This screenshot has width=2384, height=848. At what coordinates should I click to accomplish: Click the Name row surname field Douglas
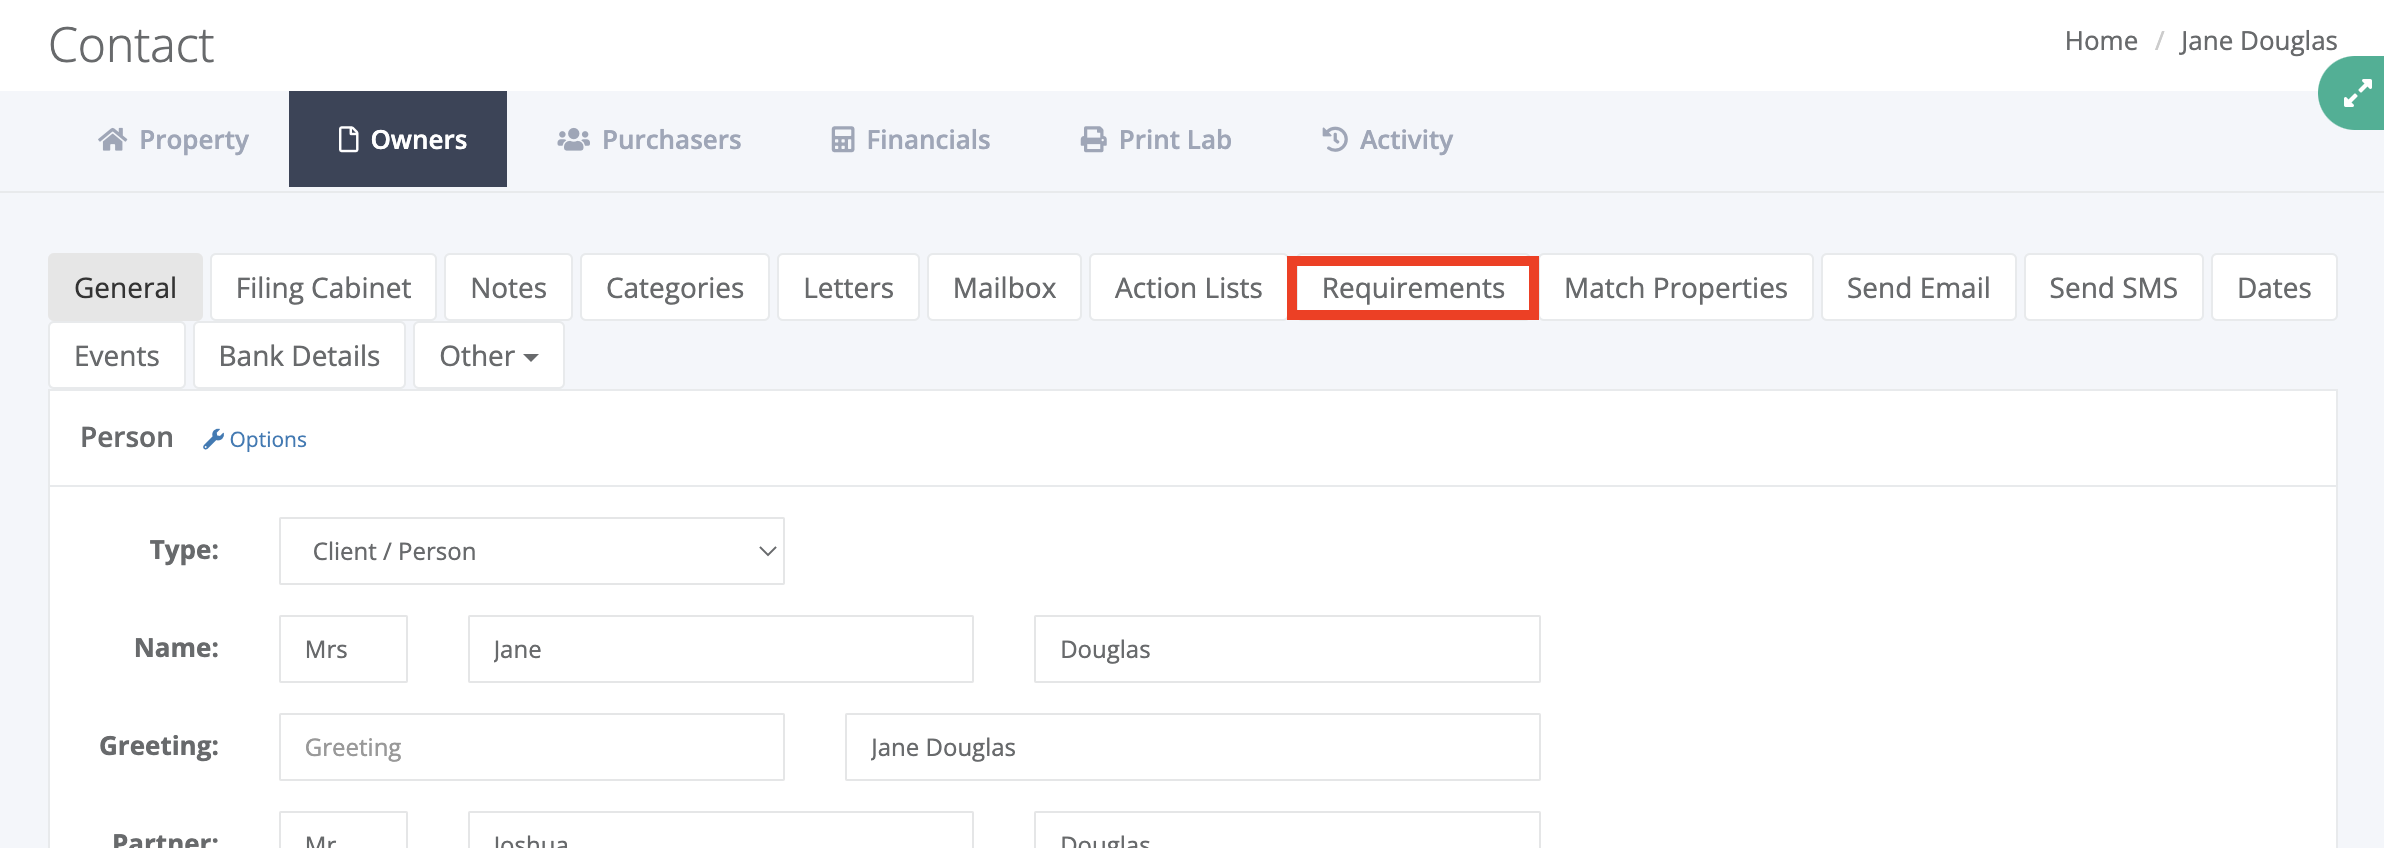pyautogui.click(x=1287, y=649)
